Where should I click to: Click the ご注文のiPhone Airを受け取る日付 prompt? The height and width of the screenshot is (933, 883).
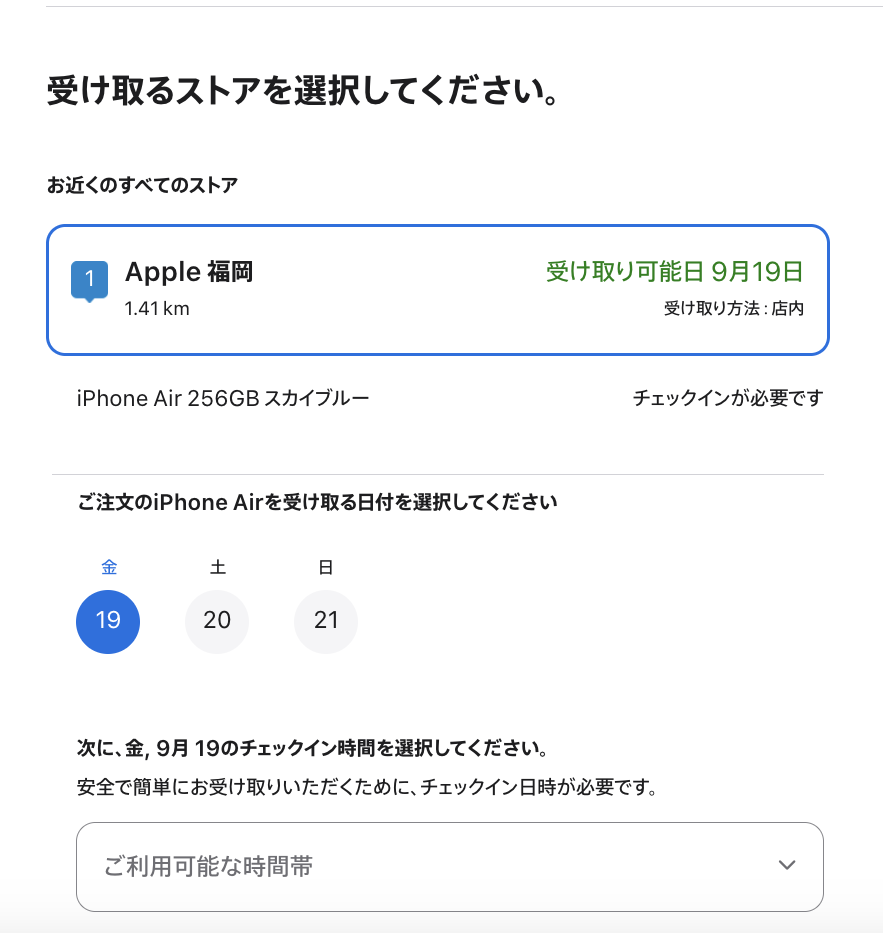click(317, 502)
